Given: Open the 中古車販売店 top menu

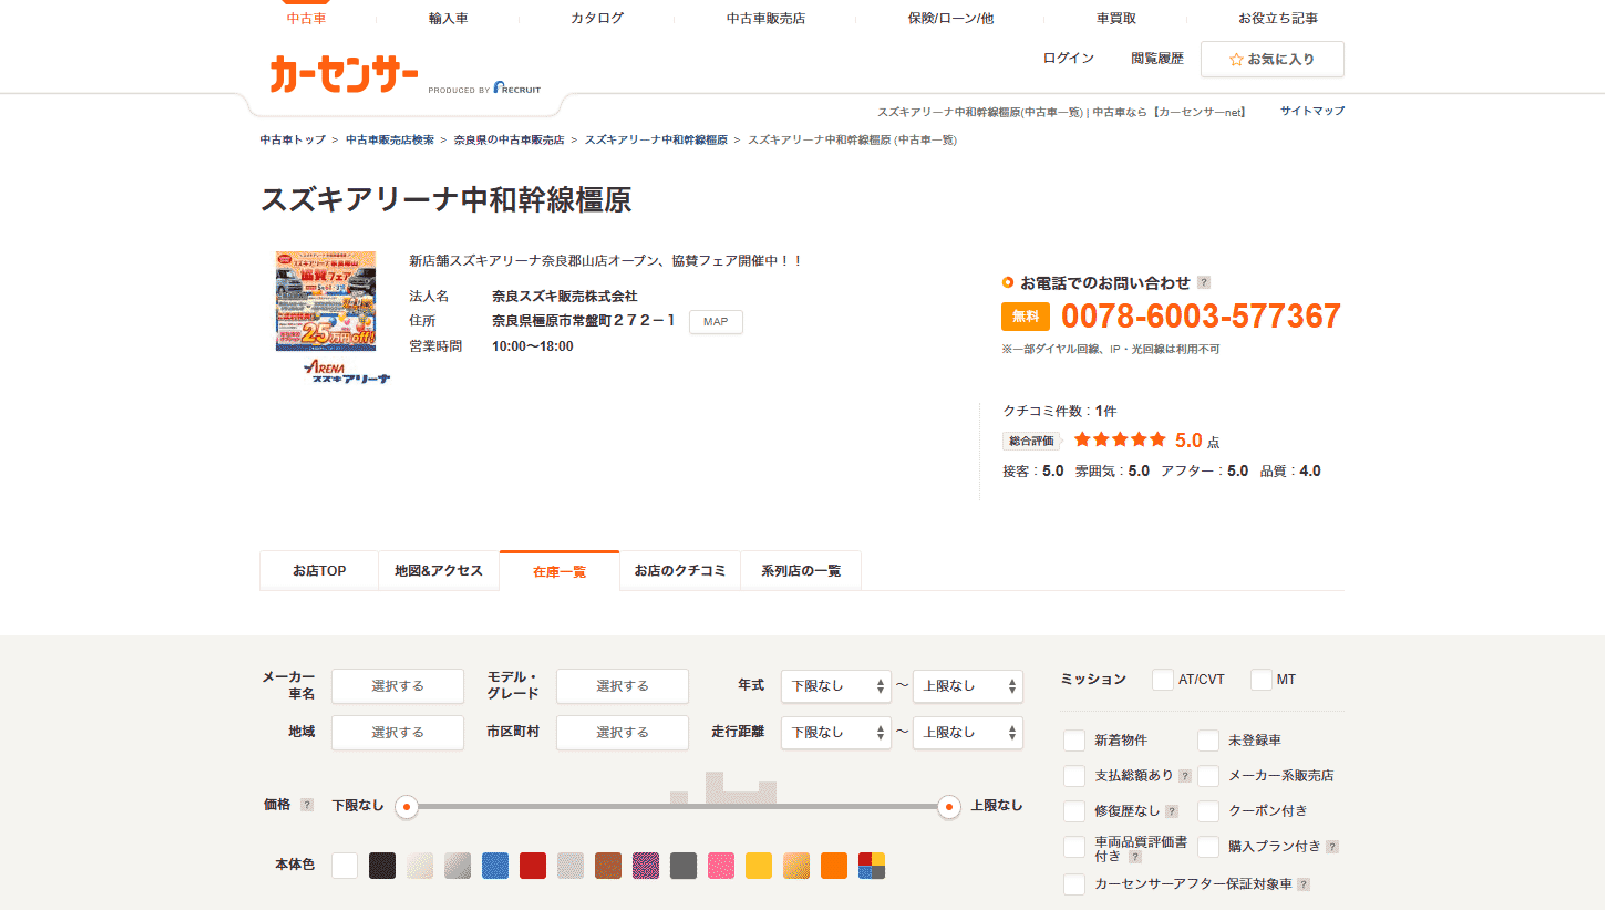Looking at the screenshot, I should click(x=766, y=18).
